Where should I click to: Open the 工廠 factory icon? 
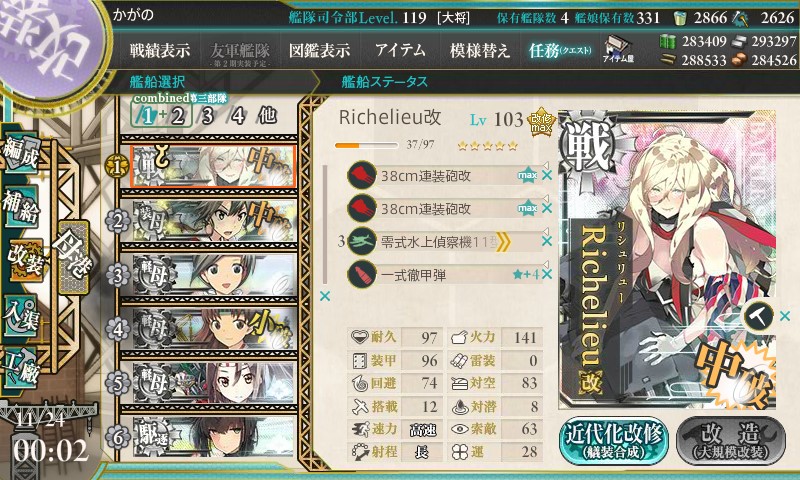tap(21, 368)
